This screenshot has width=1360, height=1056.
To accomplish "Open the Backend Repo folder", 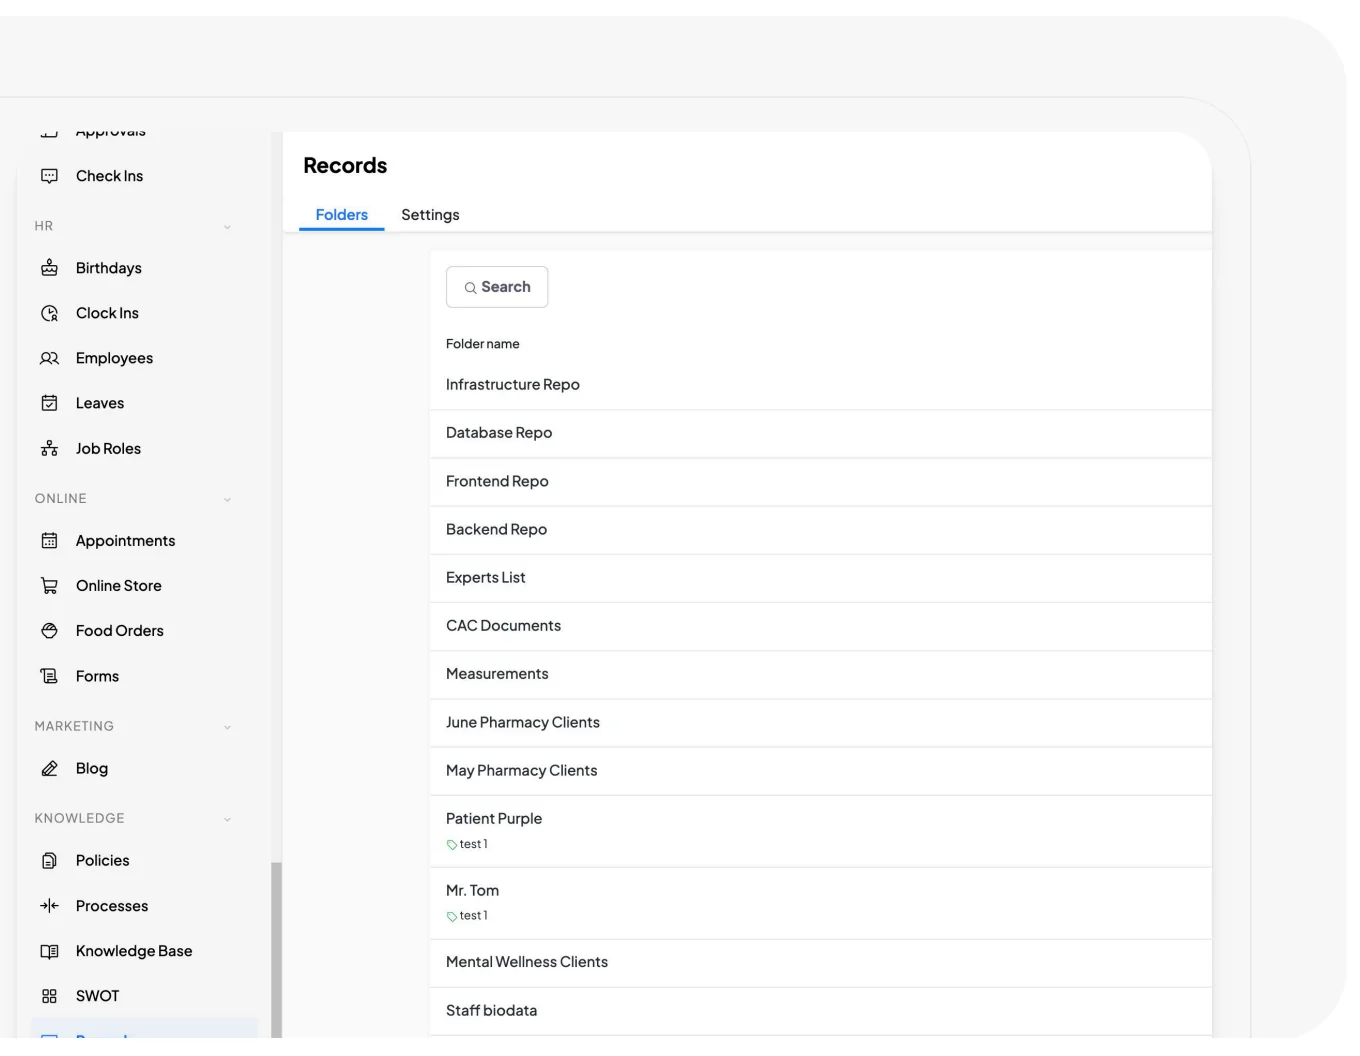I will point(821,530).
